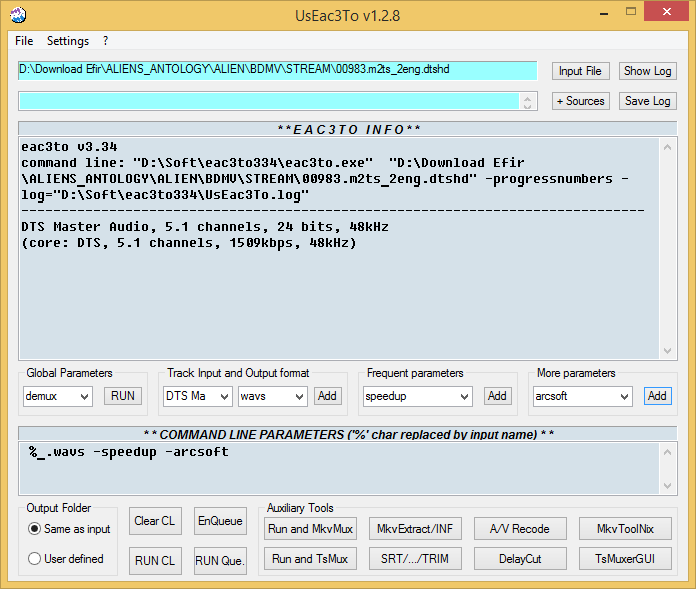Click the 'DTS Master Audio, 5.1 channels' line
The image size is (696, 589).
(x=205, y=227)
